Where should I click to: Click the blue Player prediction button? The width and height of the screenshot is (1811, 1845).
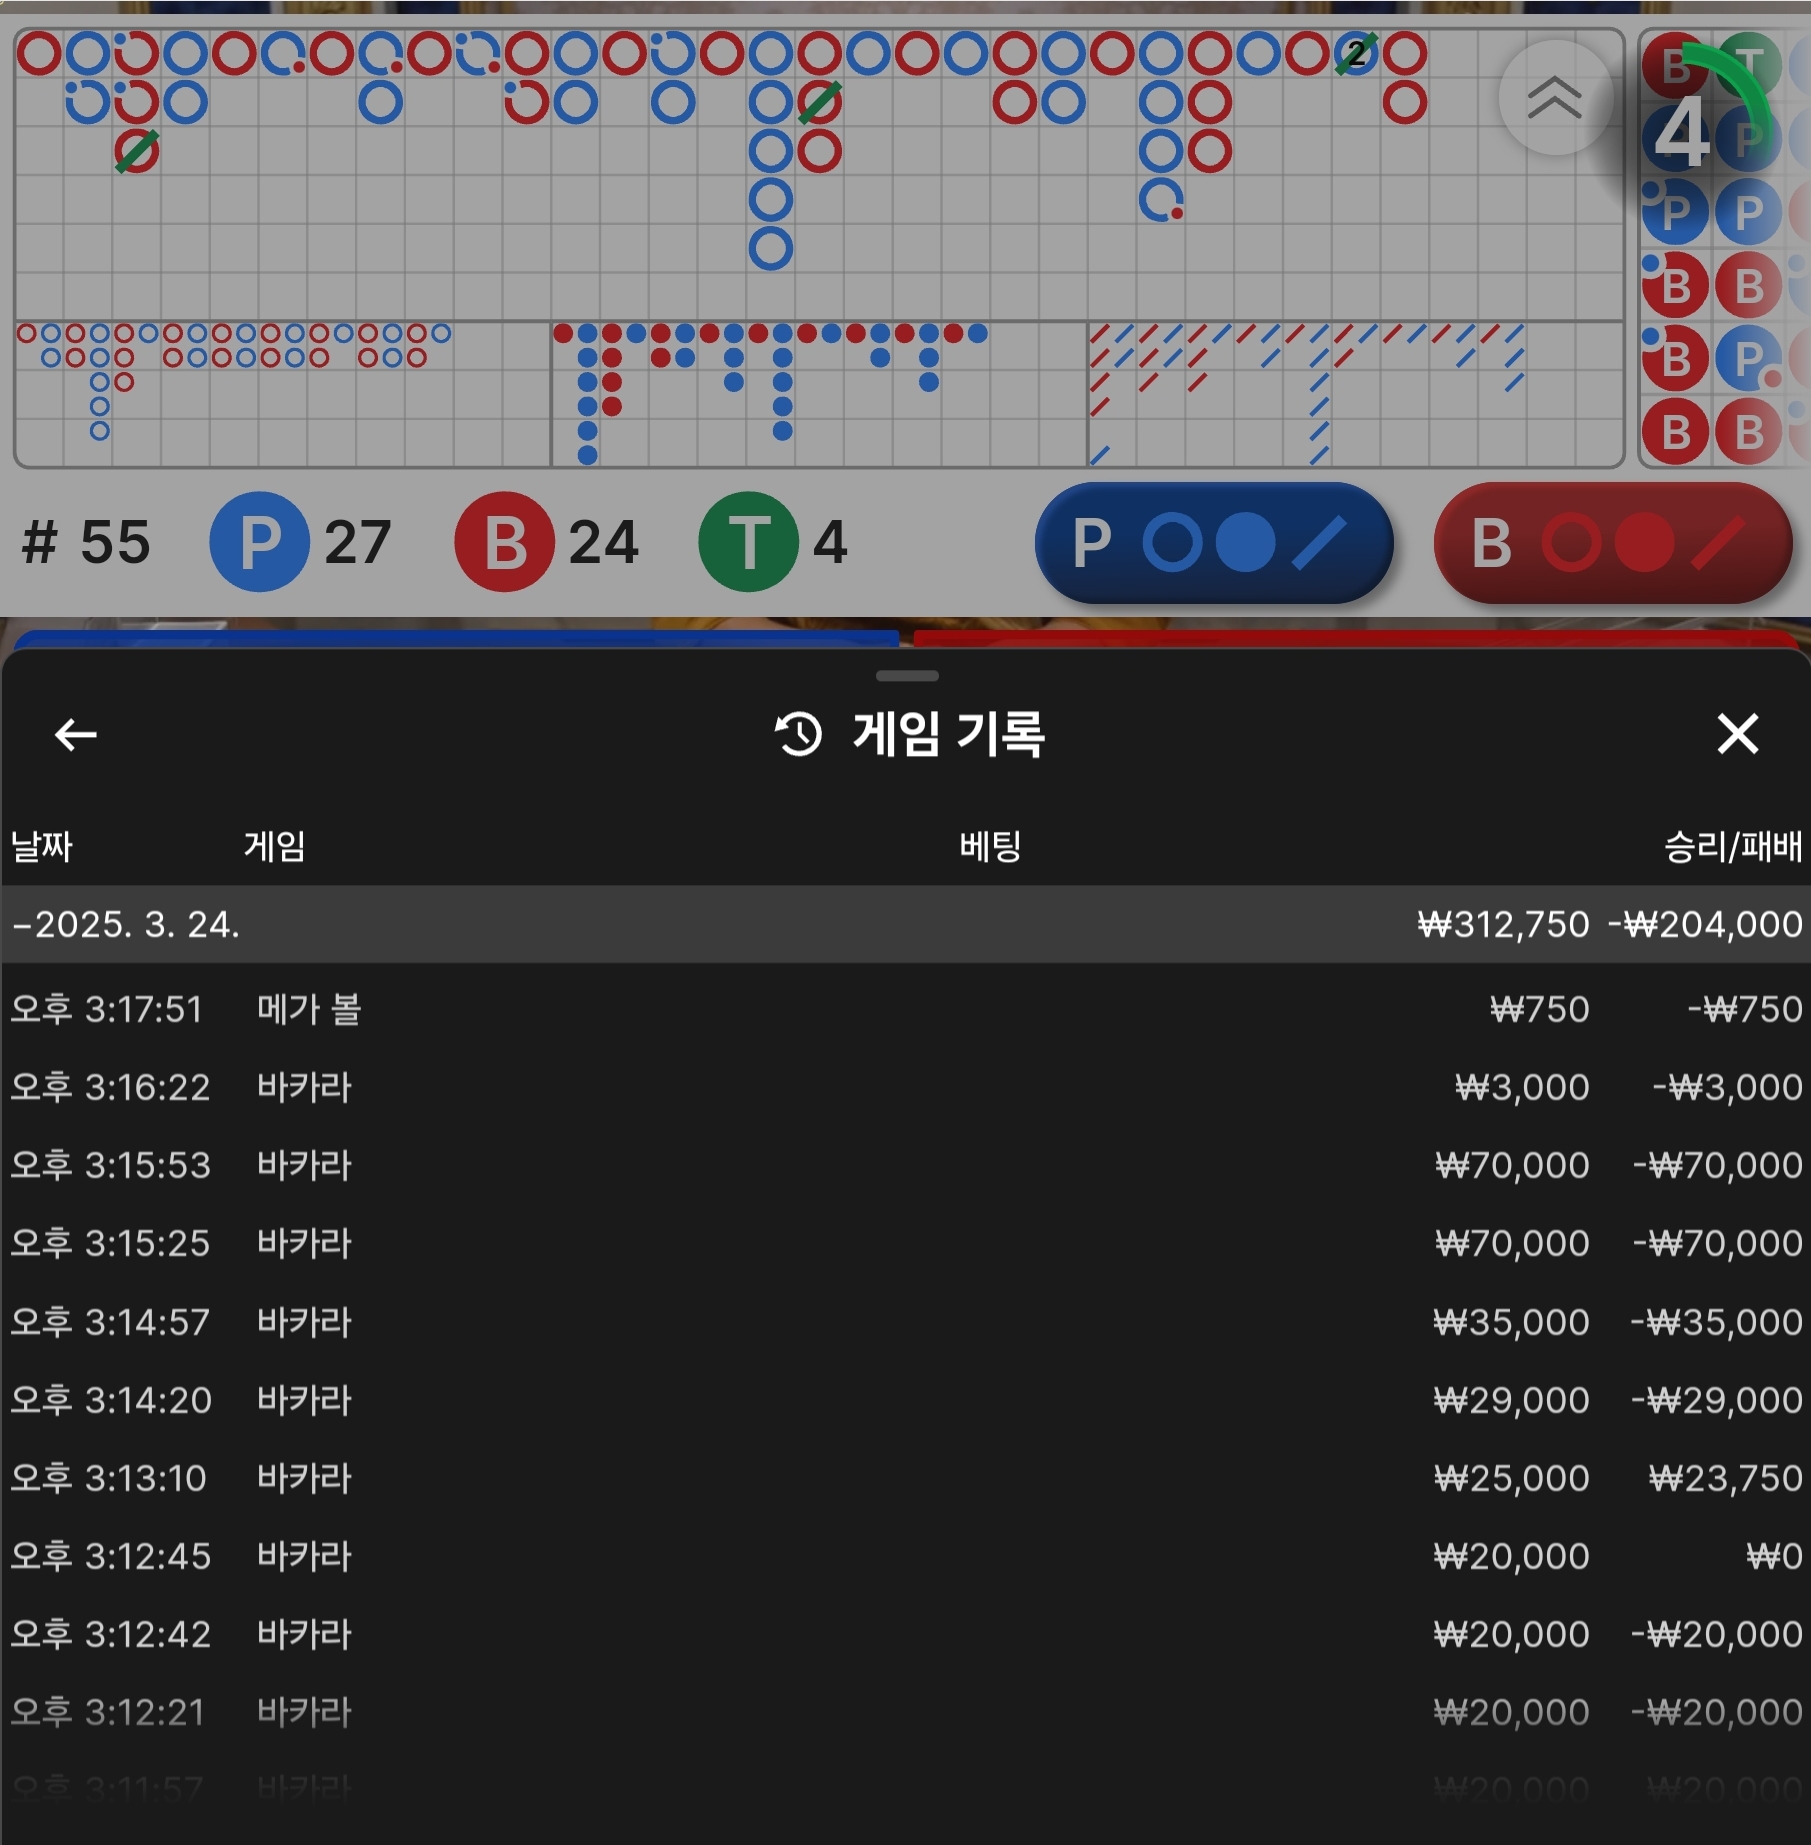click(1213, 543)
